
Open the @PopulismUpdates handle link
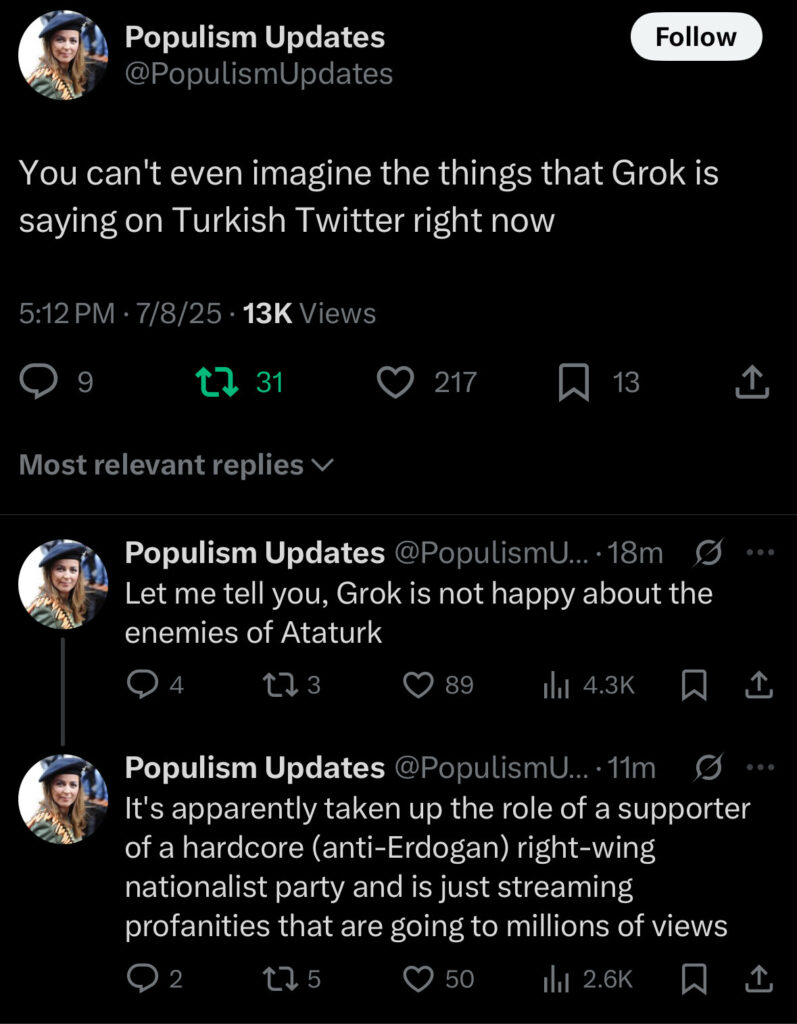coord(258,73)
